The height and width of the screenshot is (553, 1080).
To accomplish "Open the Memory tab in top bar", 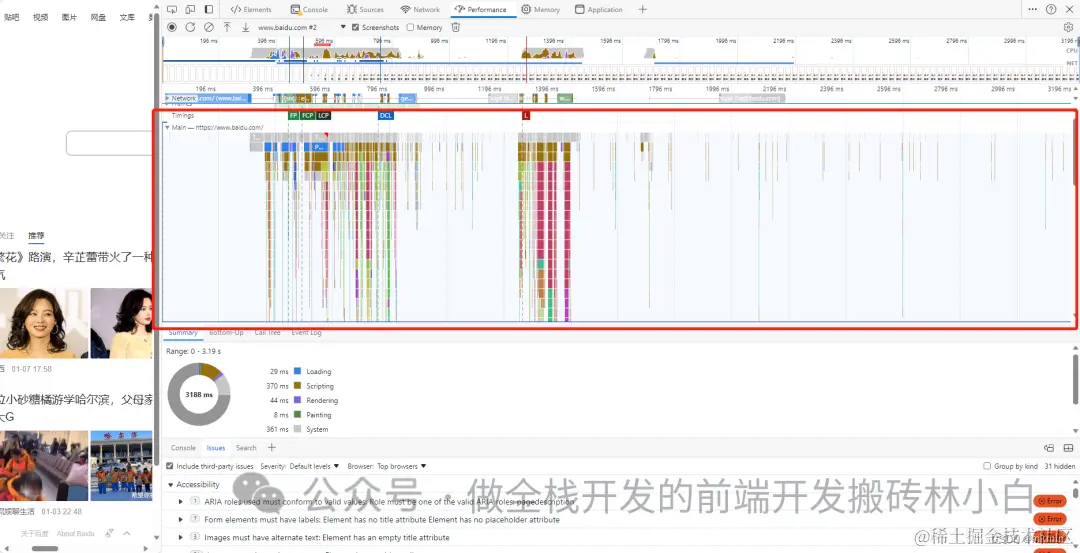I will [x=541, y=10].
